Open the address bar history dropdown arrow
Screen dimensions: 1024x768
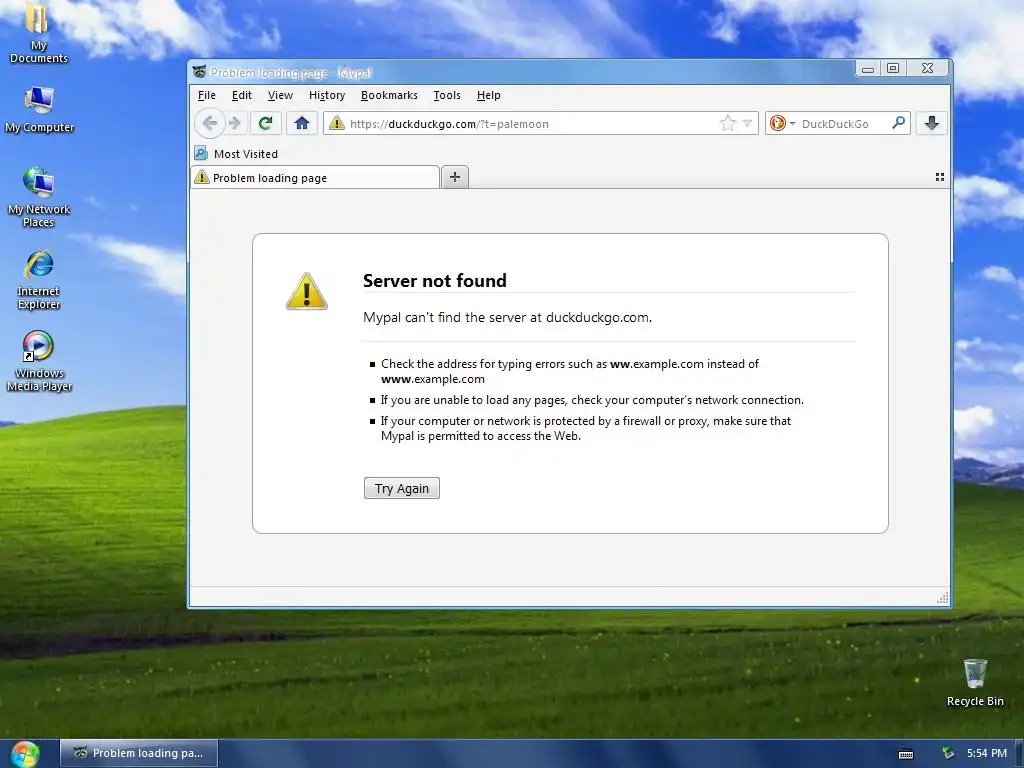point(748,123)
